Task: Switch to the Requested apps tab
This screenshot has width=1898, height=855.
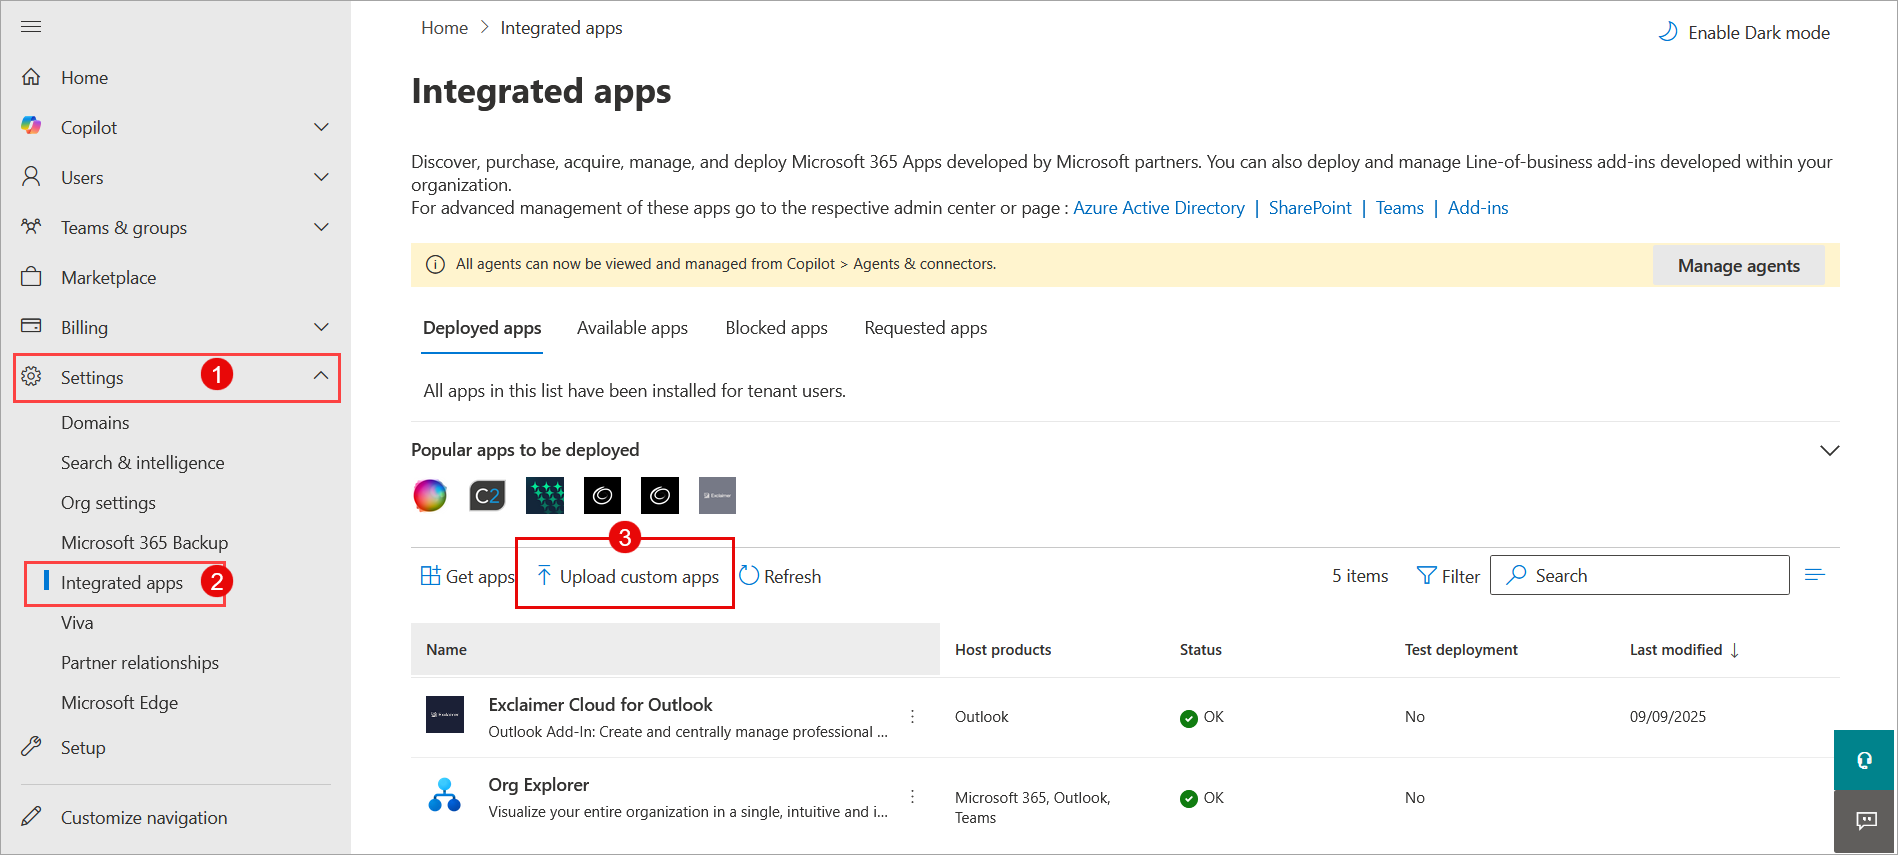Action: tap(925, 328)
